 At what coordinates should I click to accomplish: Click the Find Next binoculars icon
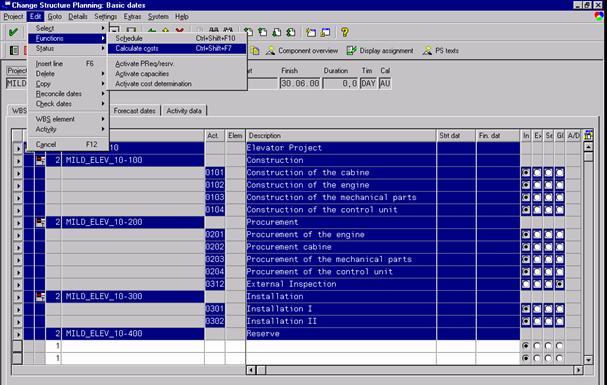(228, 31)
